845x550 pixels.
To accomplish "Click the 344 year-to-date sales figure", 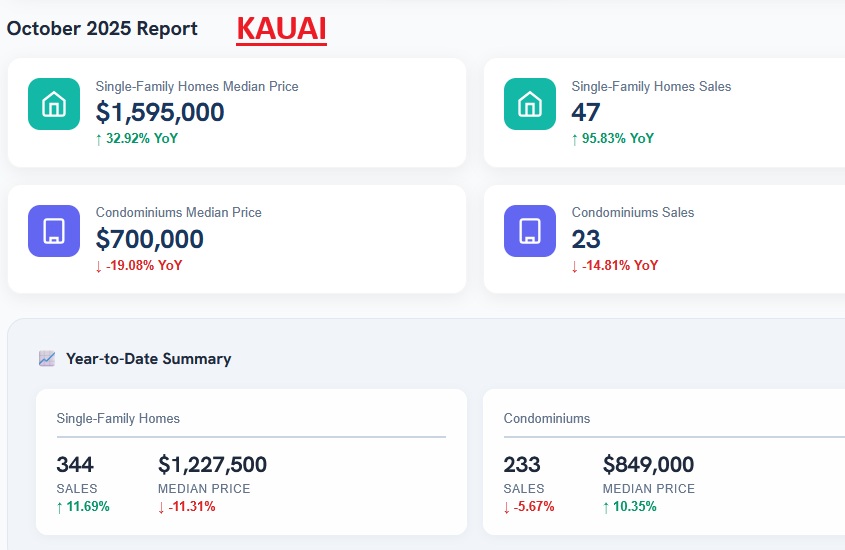I will [x=75, y=464].
